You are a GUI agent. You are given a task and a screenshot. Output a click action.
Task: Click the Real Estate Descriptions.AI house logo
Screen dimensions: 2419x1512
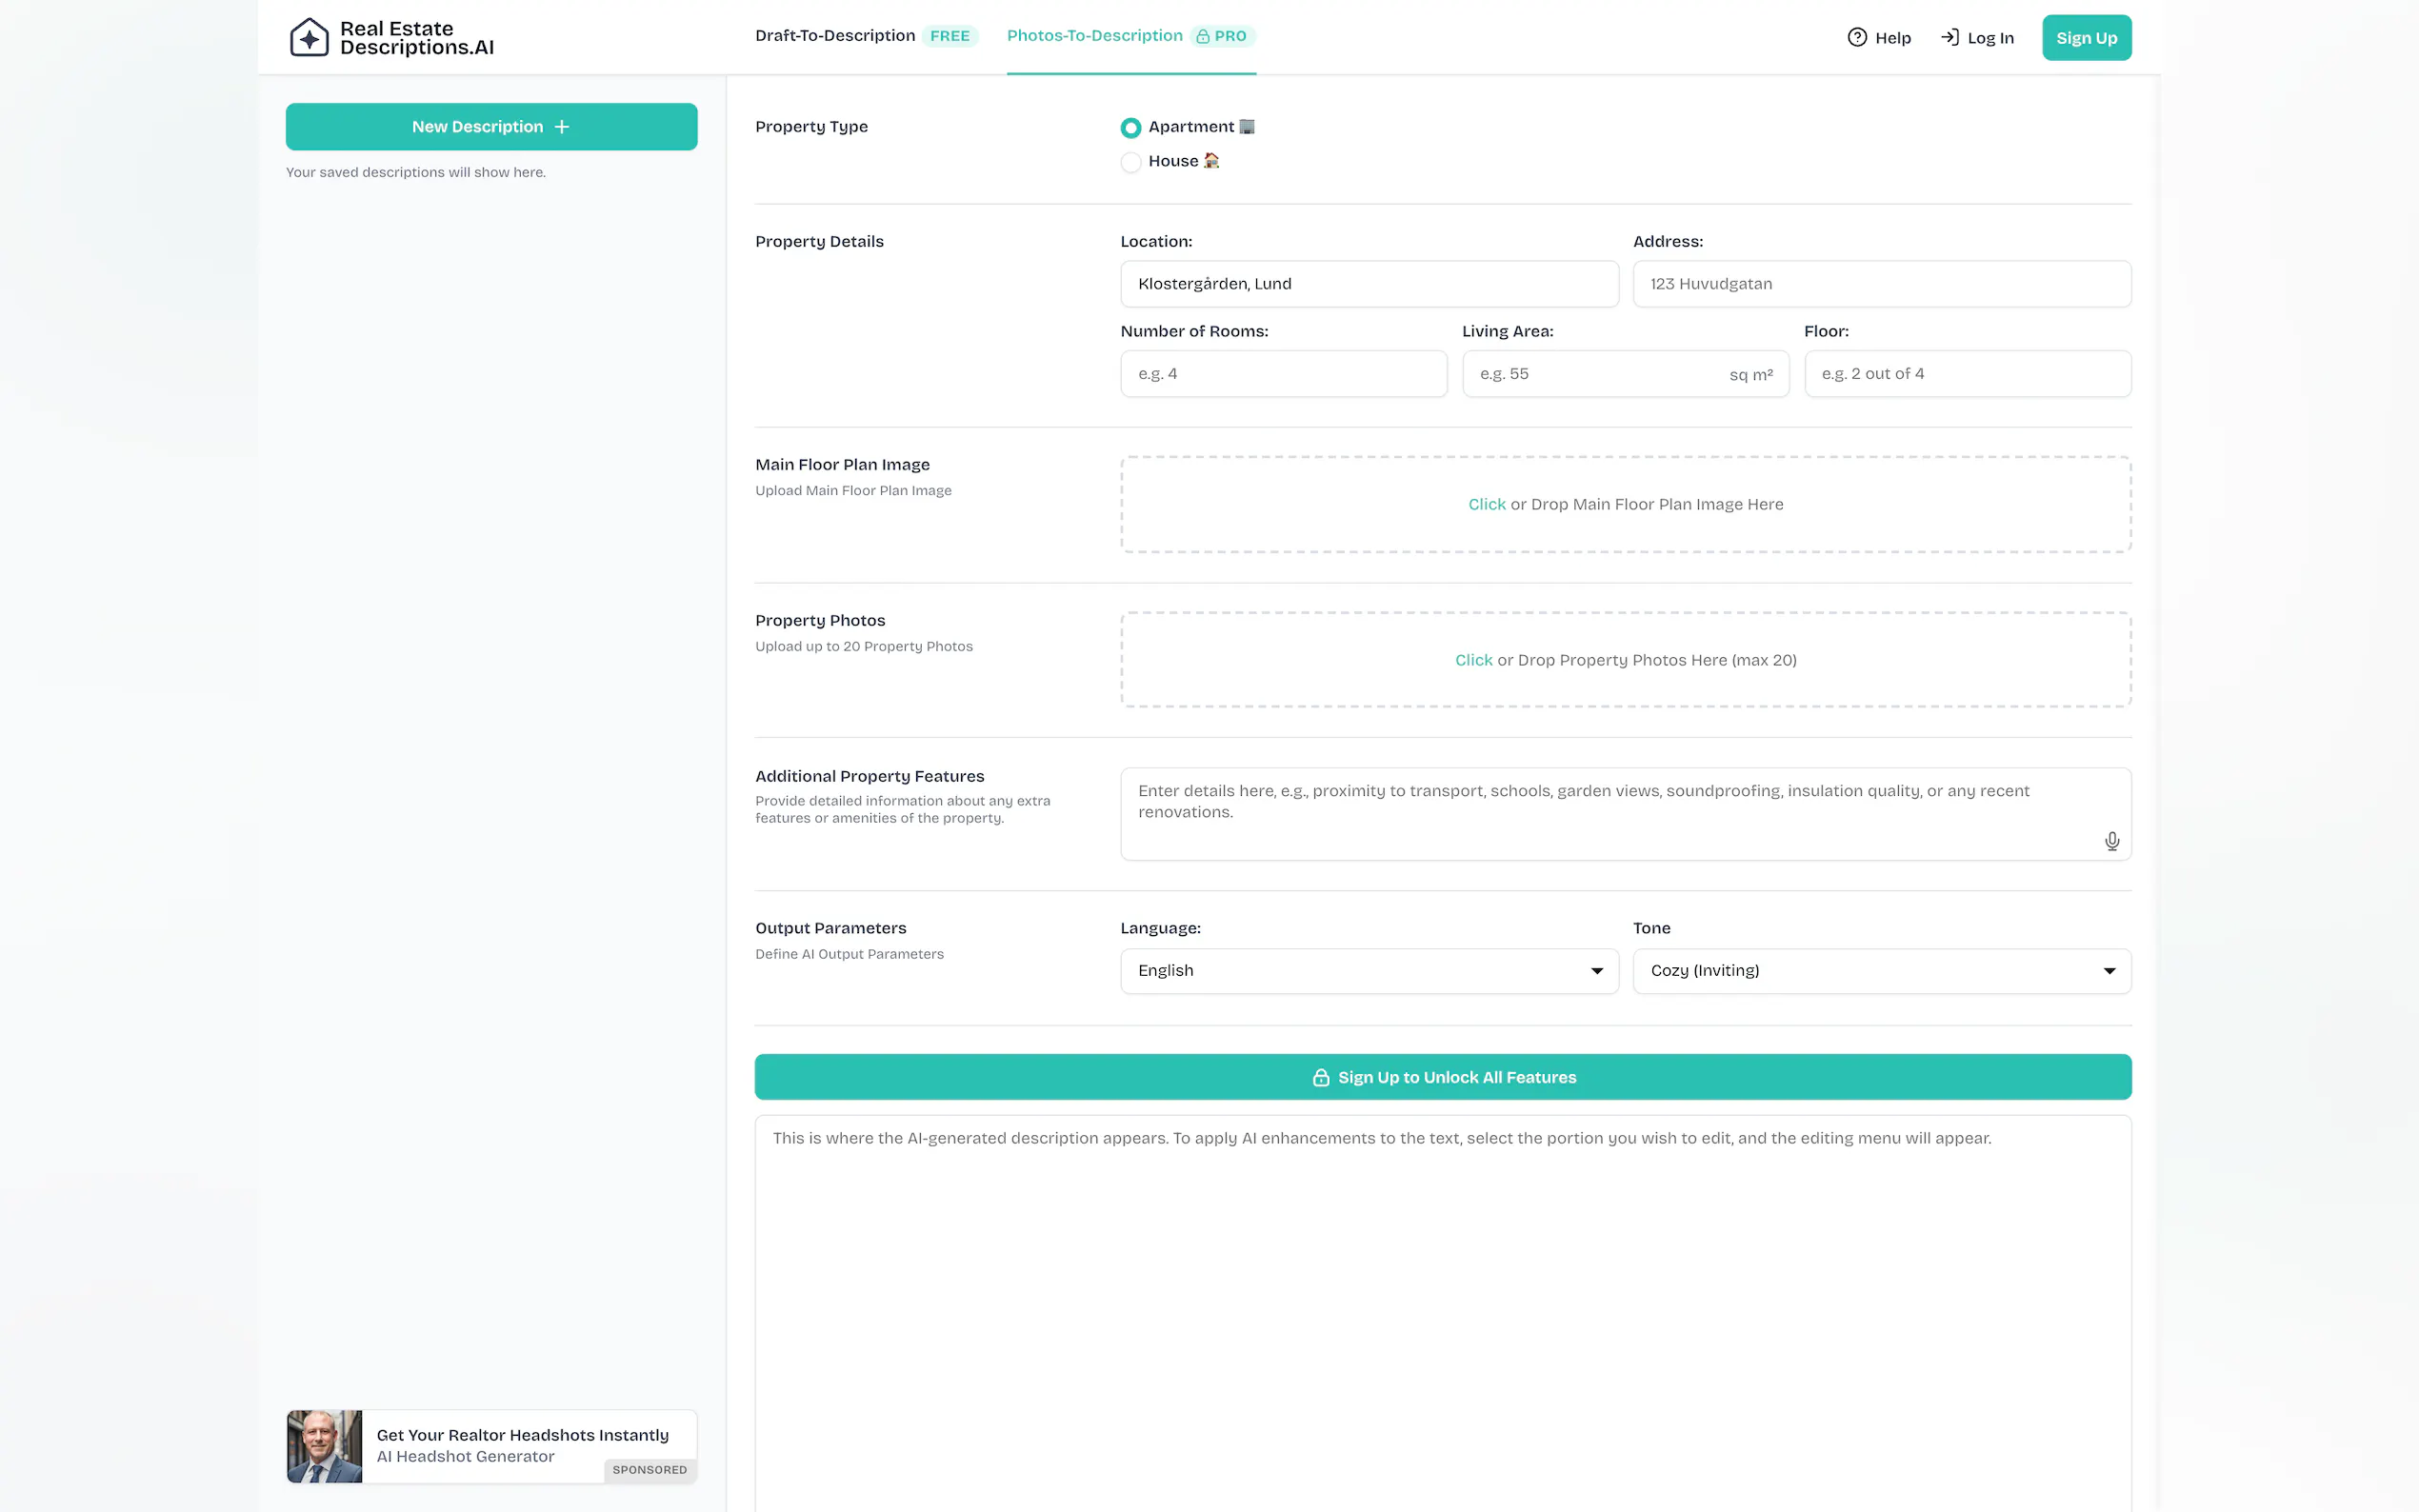(309, 38)
